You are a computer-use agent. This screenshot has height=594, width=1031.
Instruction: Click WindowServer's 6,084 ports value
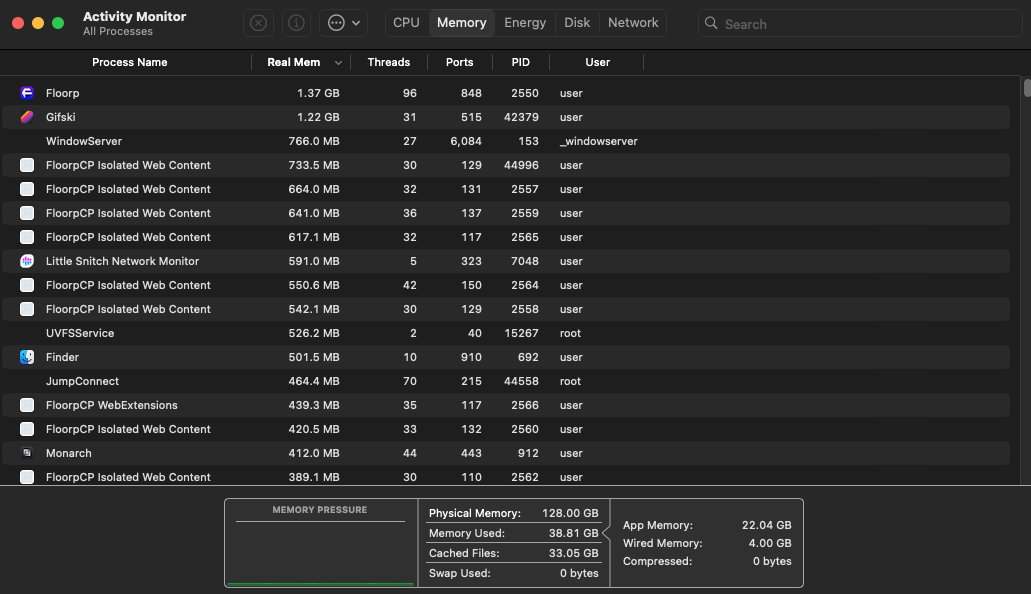[x=466, y=141]
